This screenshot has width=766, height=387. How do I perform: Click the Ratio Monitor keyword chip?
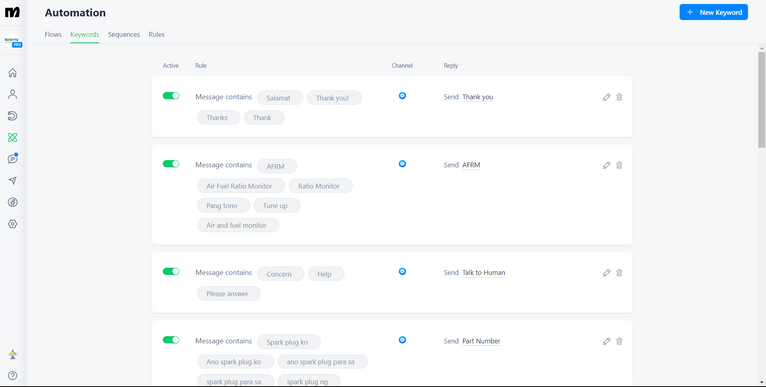(x=320, y=186)
